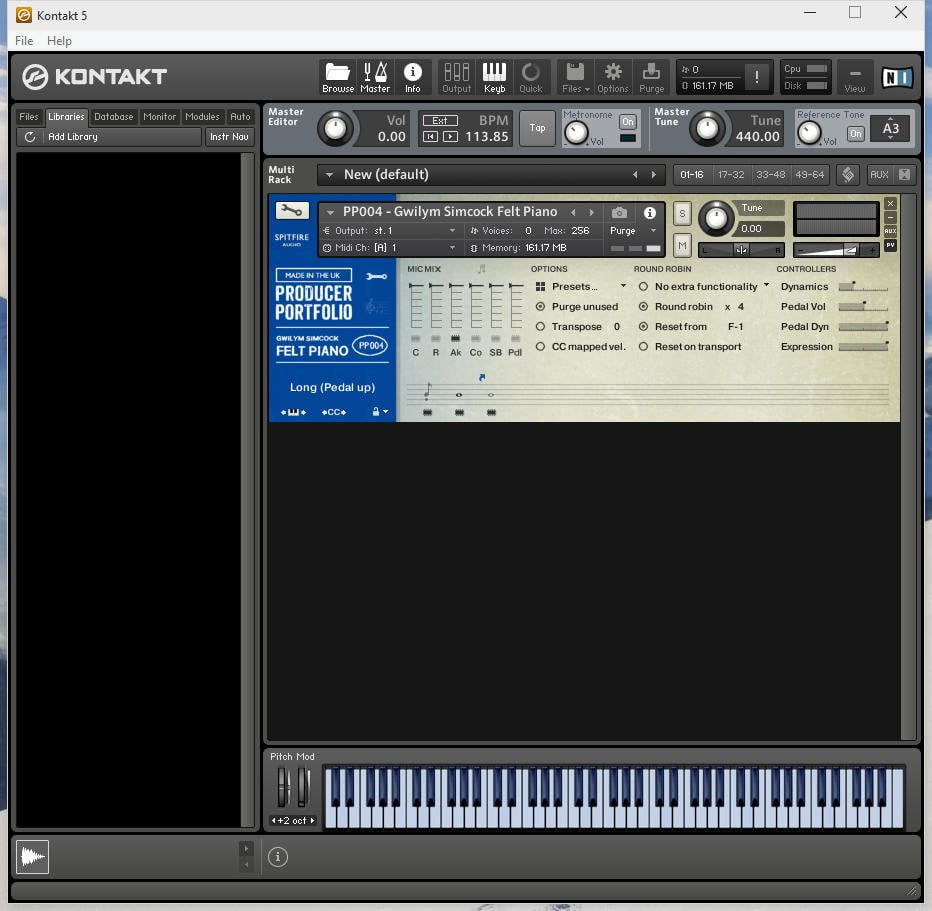Select the Long note articulation icon
The height and width of the screenshot is (911, 932).
[x=458, y=395]
